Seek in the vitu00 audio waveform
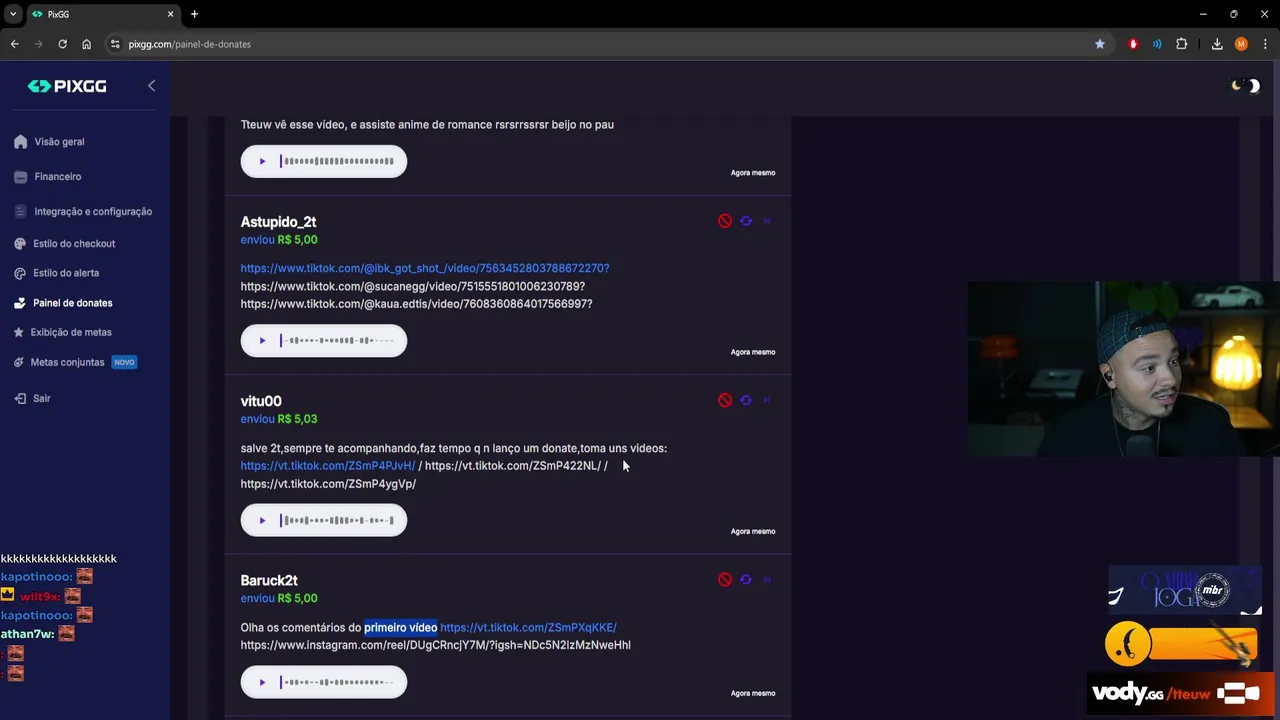This screenshot has height=720, width=1280. click(x=337, y=520)
